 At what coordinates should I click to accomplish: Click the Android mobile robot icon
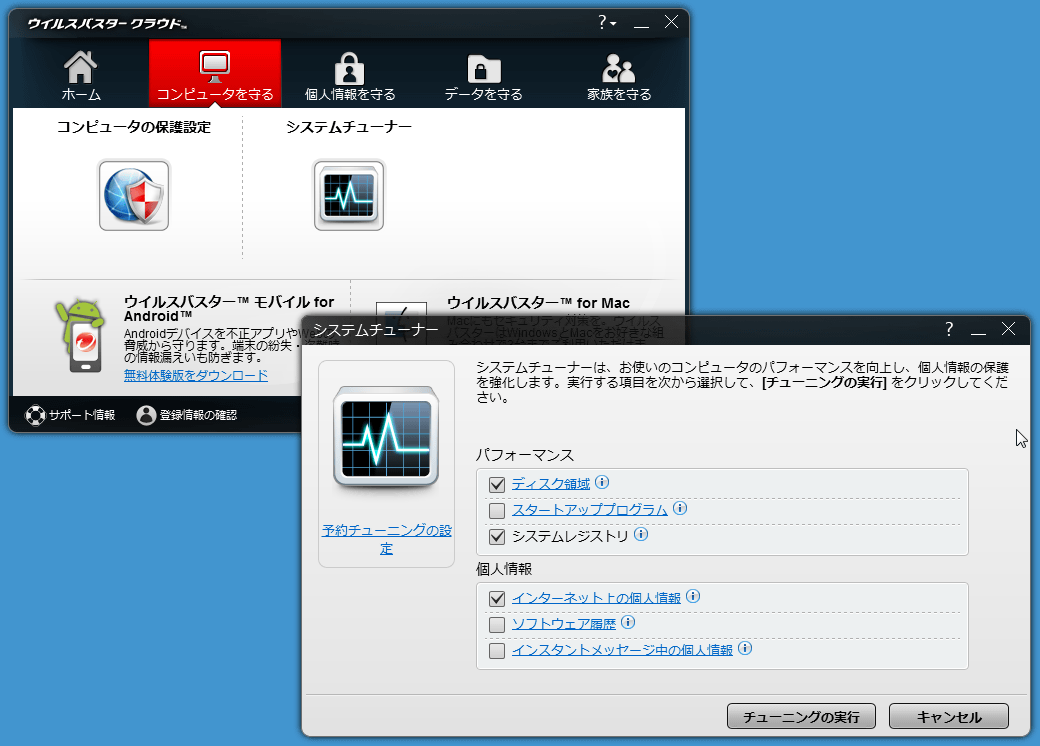(x=81, y=335)
